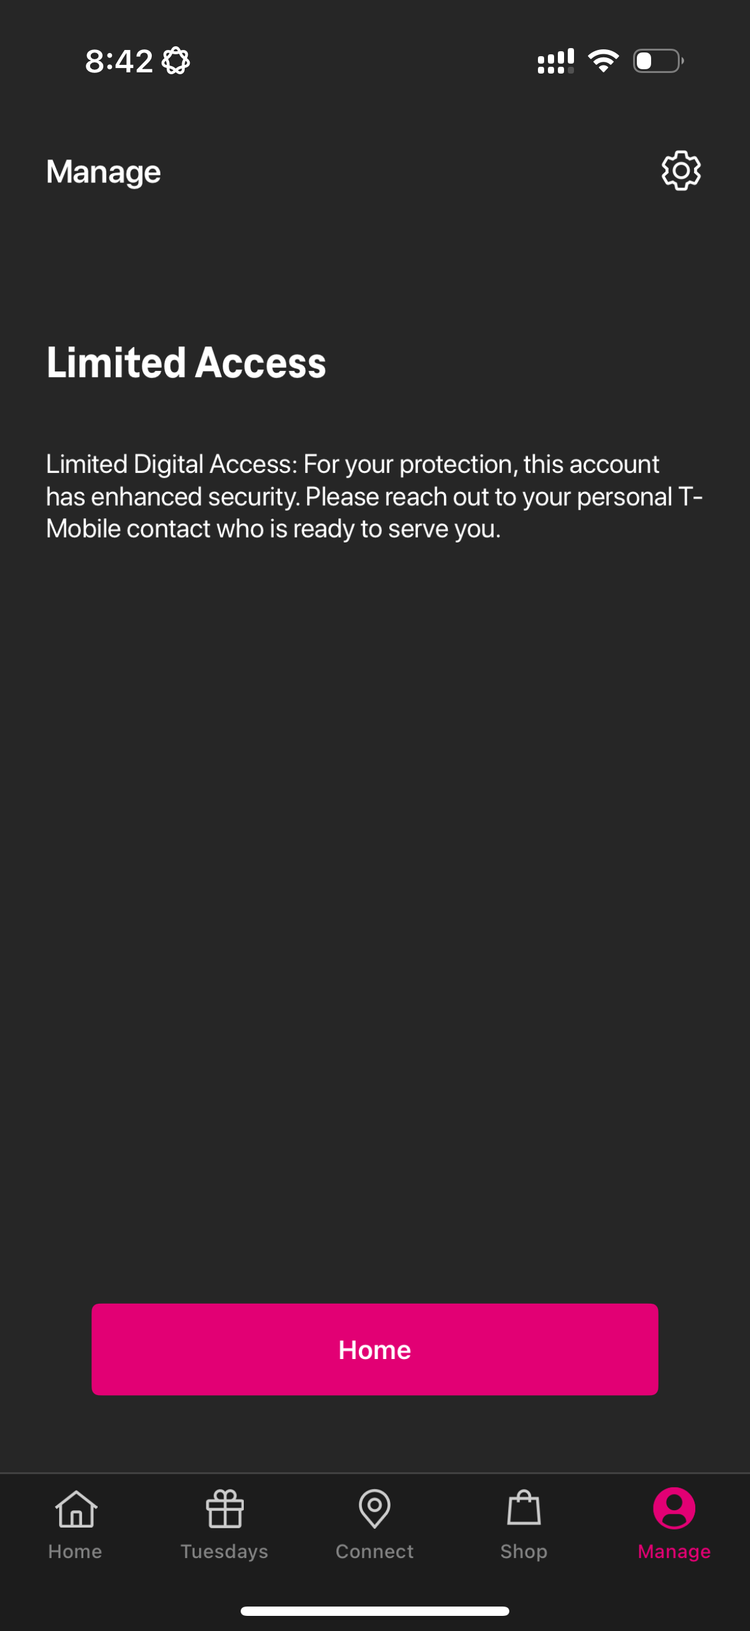
Task: Tap the Wi-Fi status icon
Action: [x=603, y=61]
